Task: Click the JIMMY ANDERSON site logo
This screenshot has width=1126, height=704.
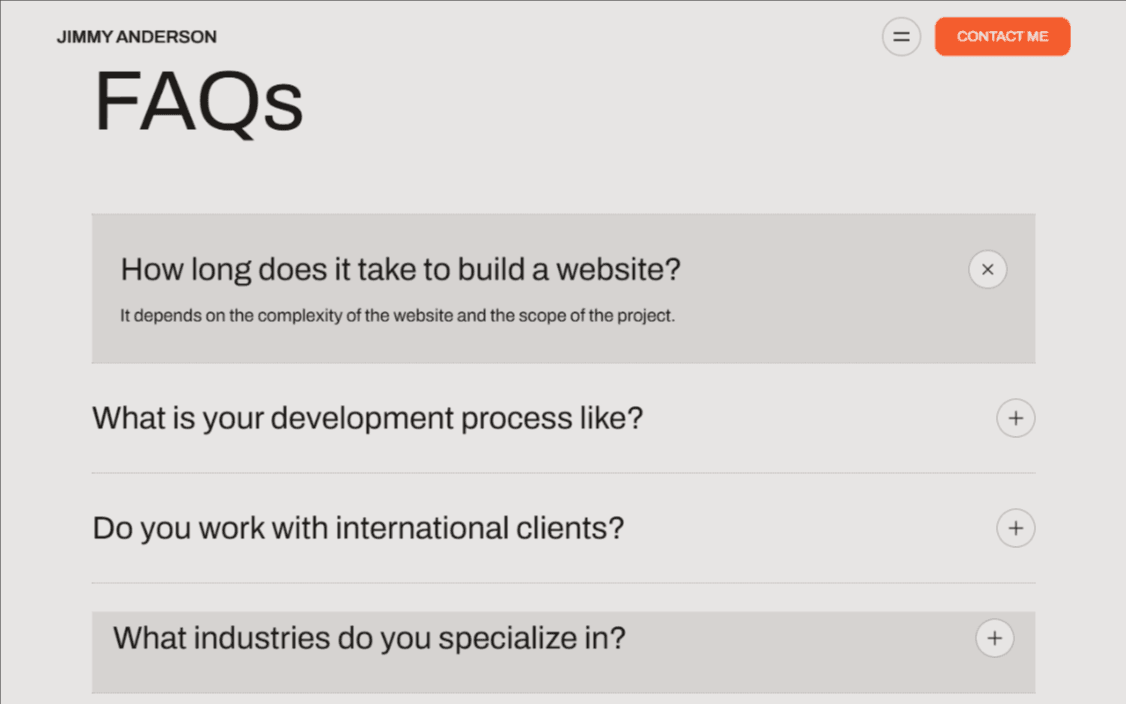Action: point(136,37)
